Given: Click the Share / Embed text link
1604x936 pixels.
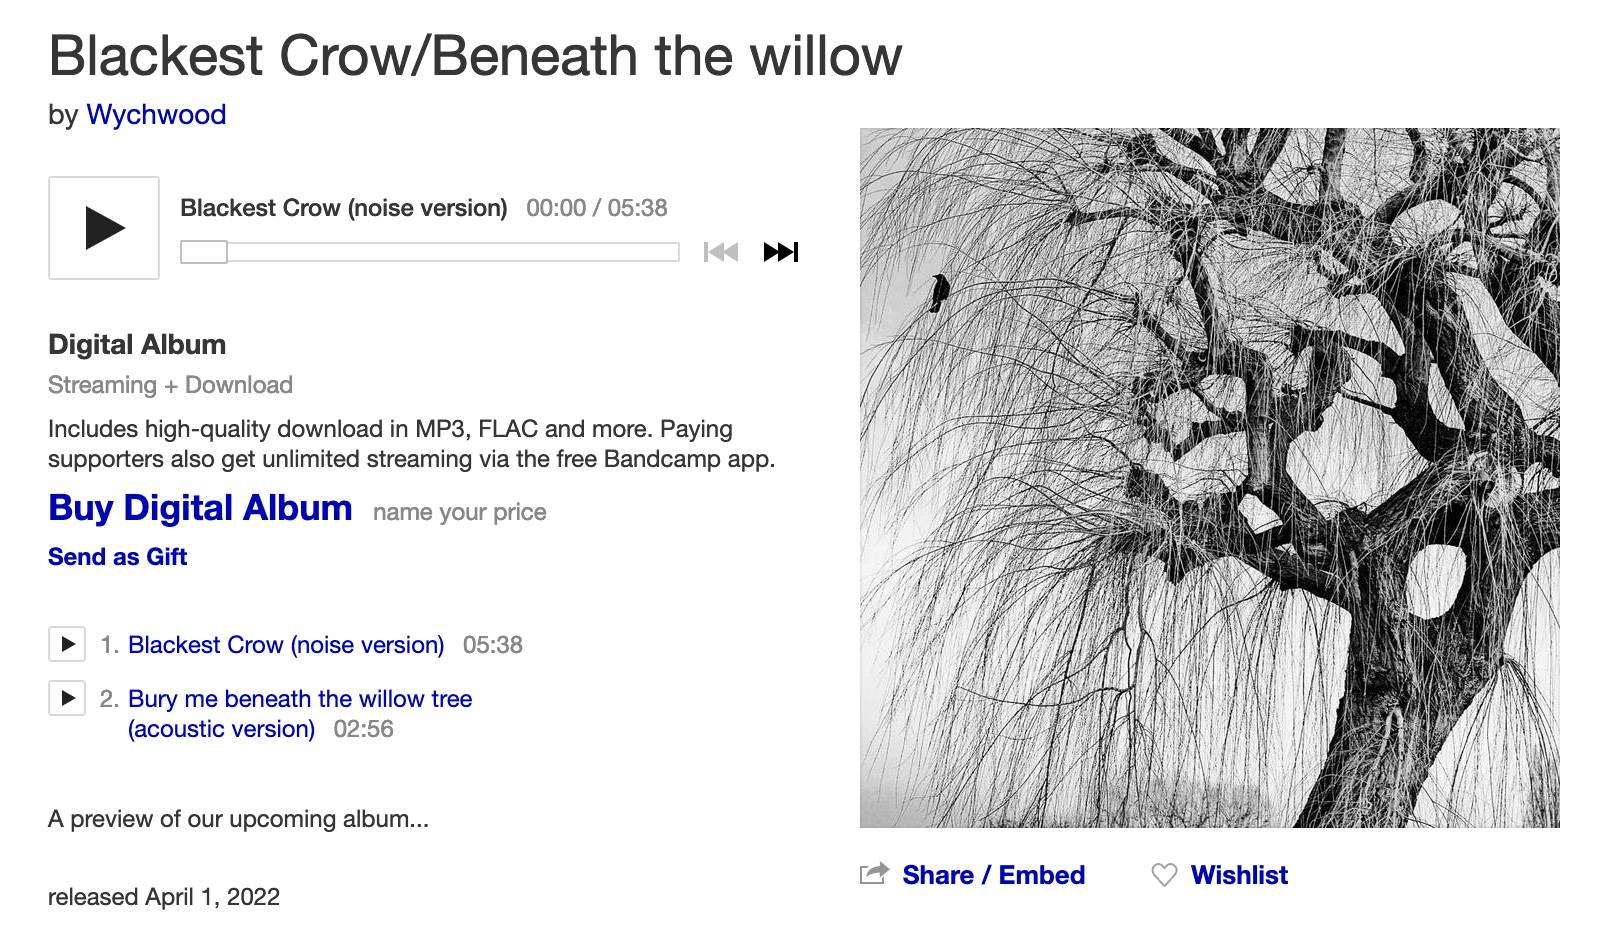Looking at the screenshot, I should [993, 875].
